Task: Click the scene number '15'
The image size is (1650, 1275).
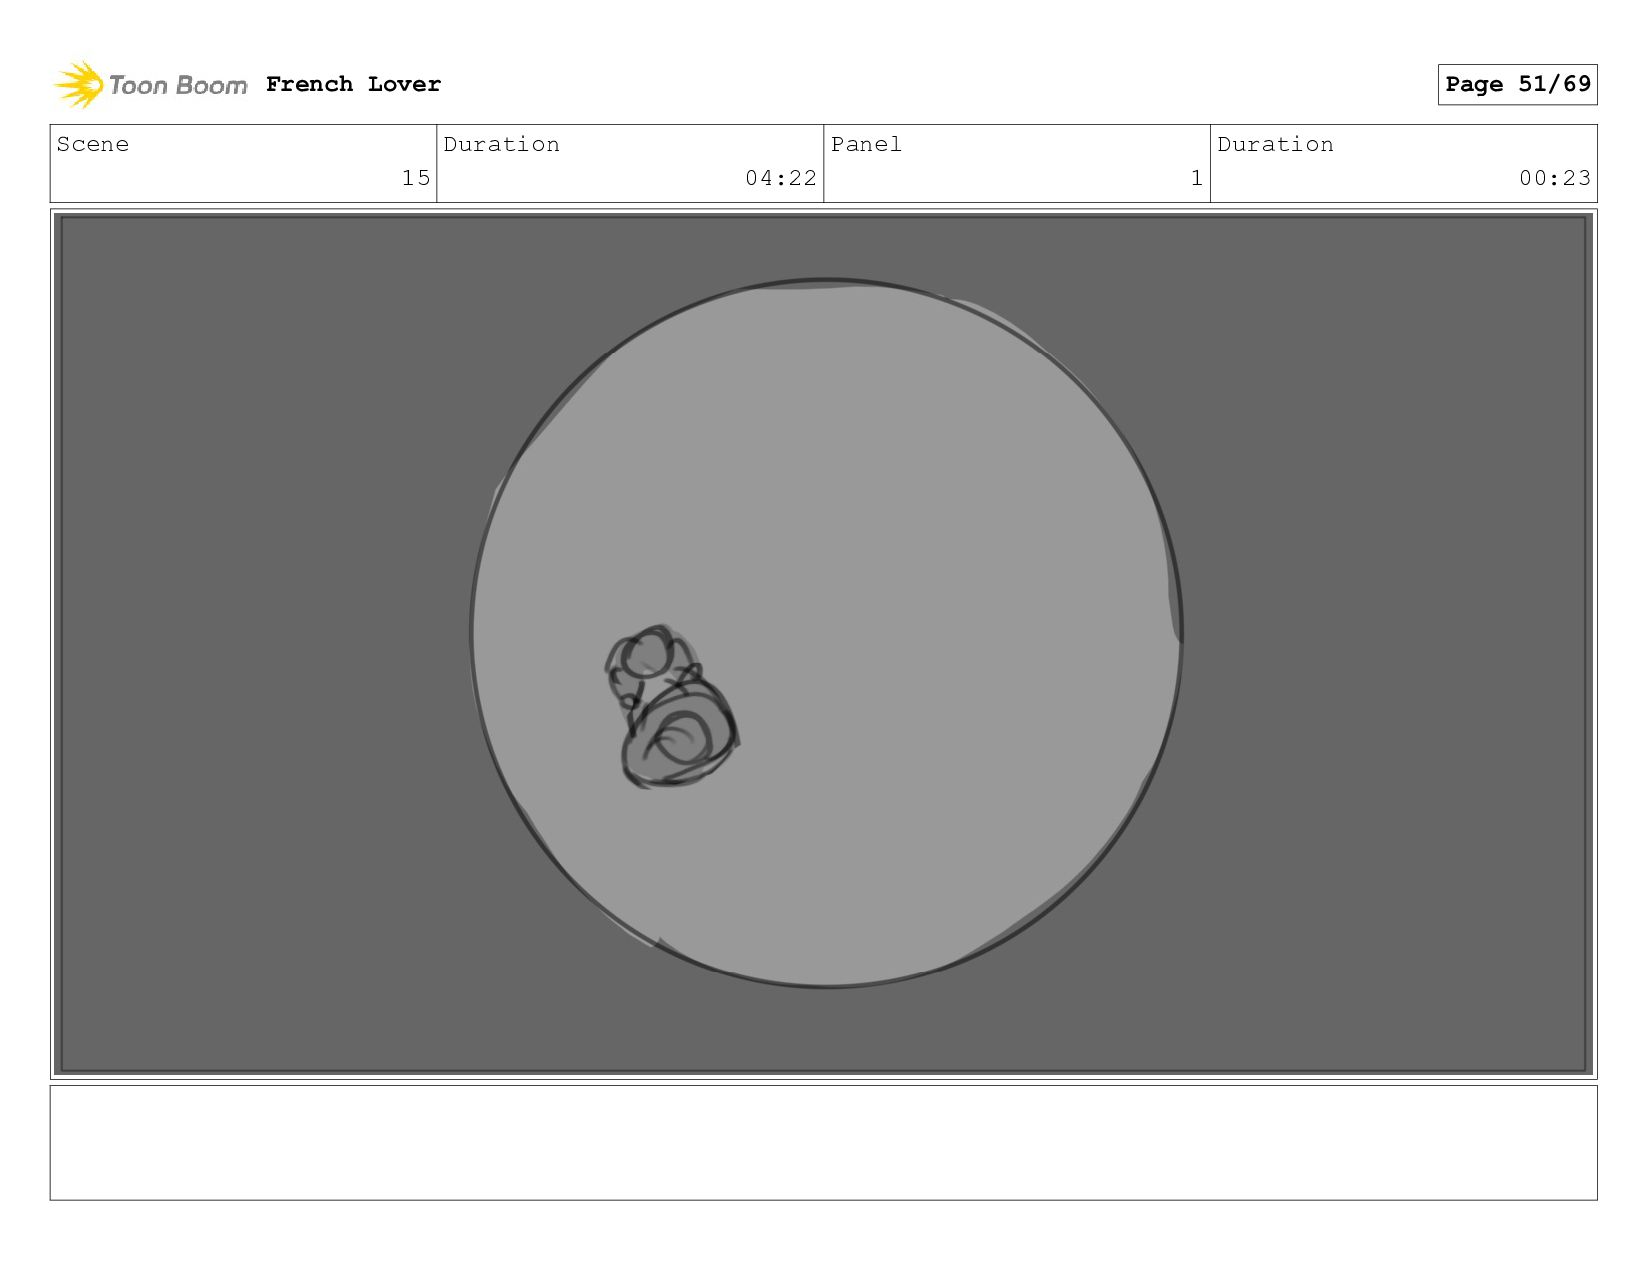Action: pyautogui.click(x=416, y=178)
